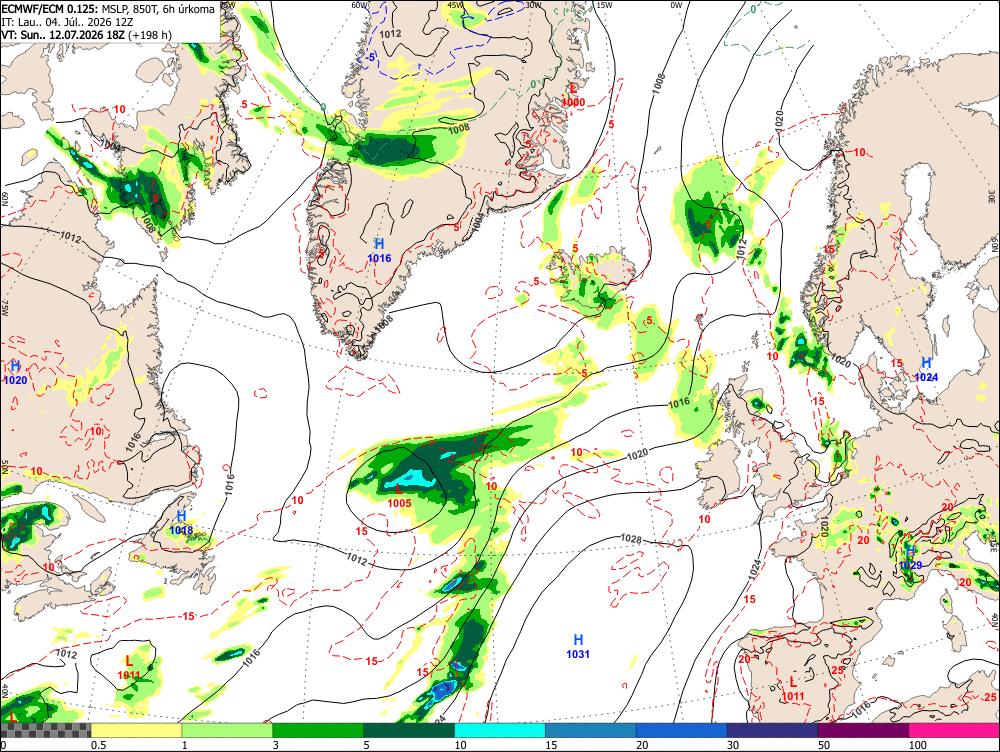Click the royal blue 20–30 legend swatch
Viewport: 1000px width, 752px height.
pos(681,730)
